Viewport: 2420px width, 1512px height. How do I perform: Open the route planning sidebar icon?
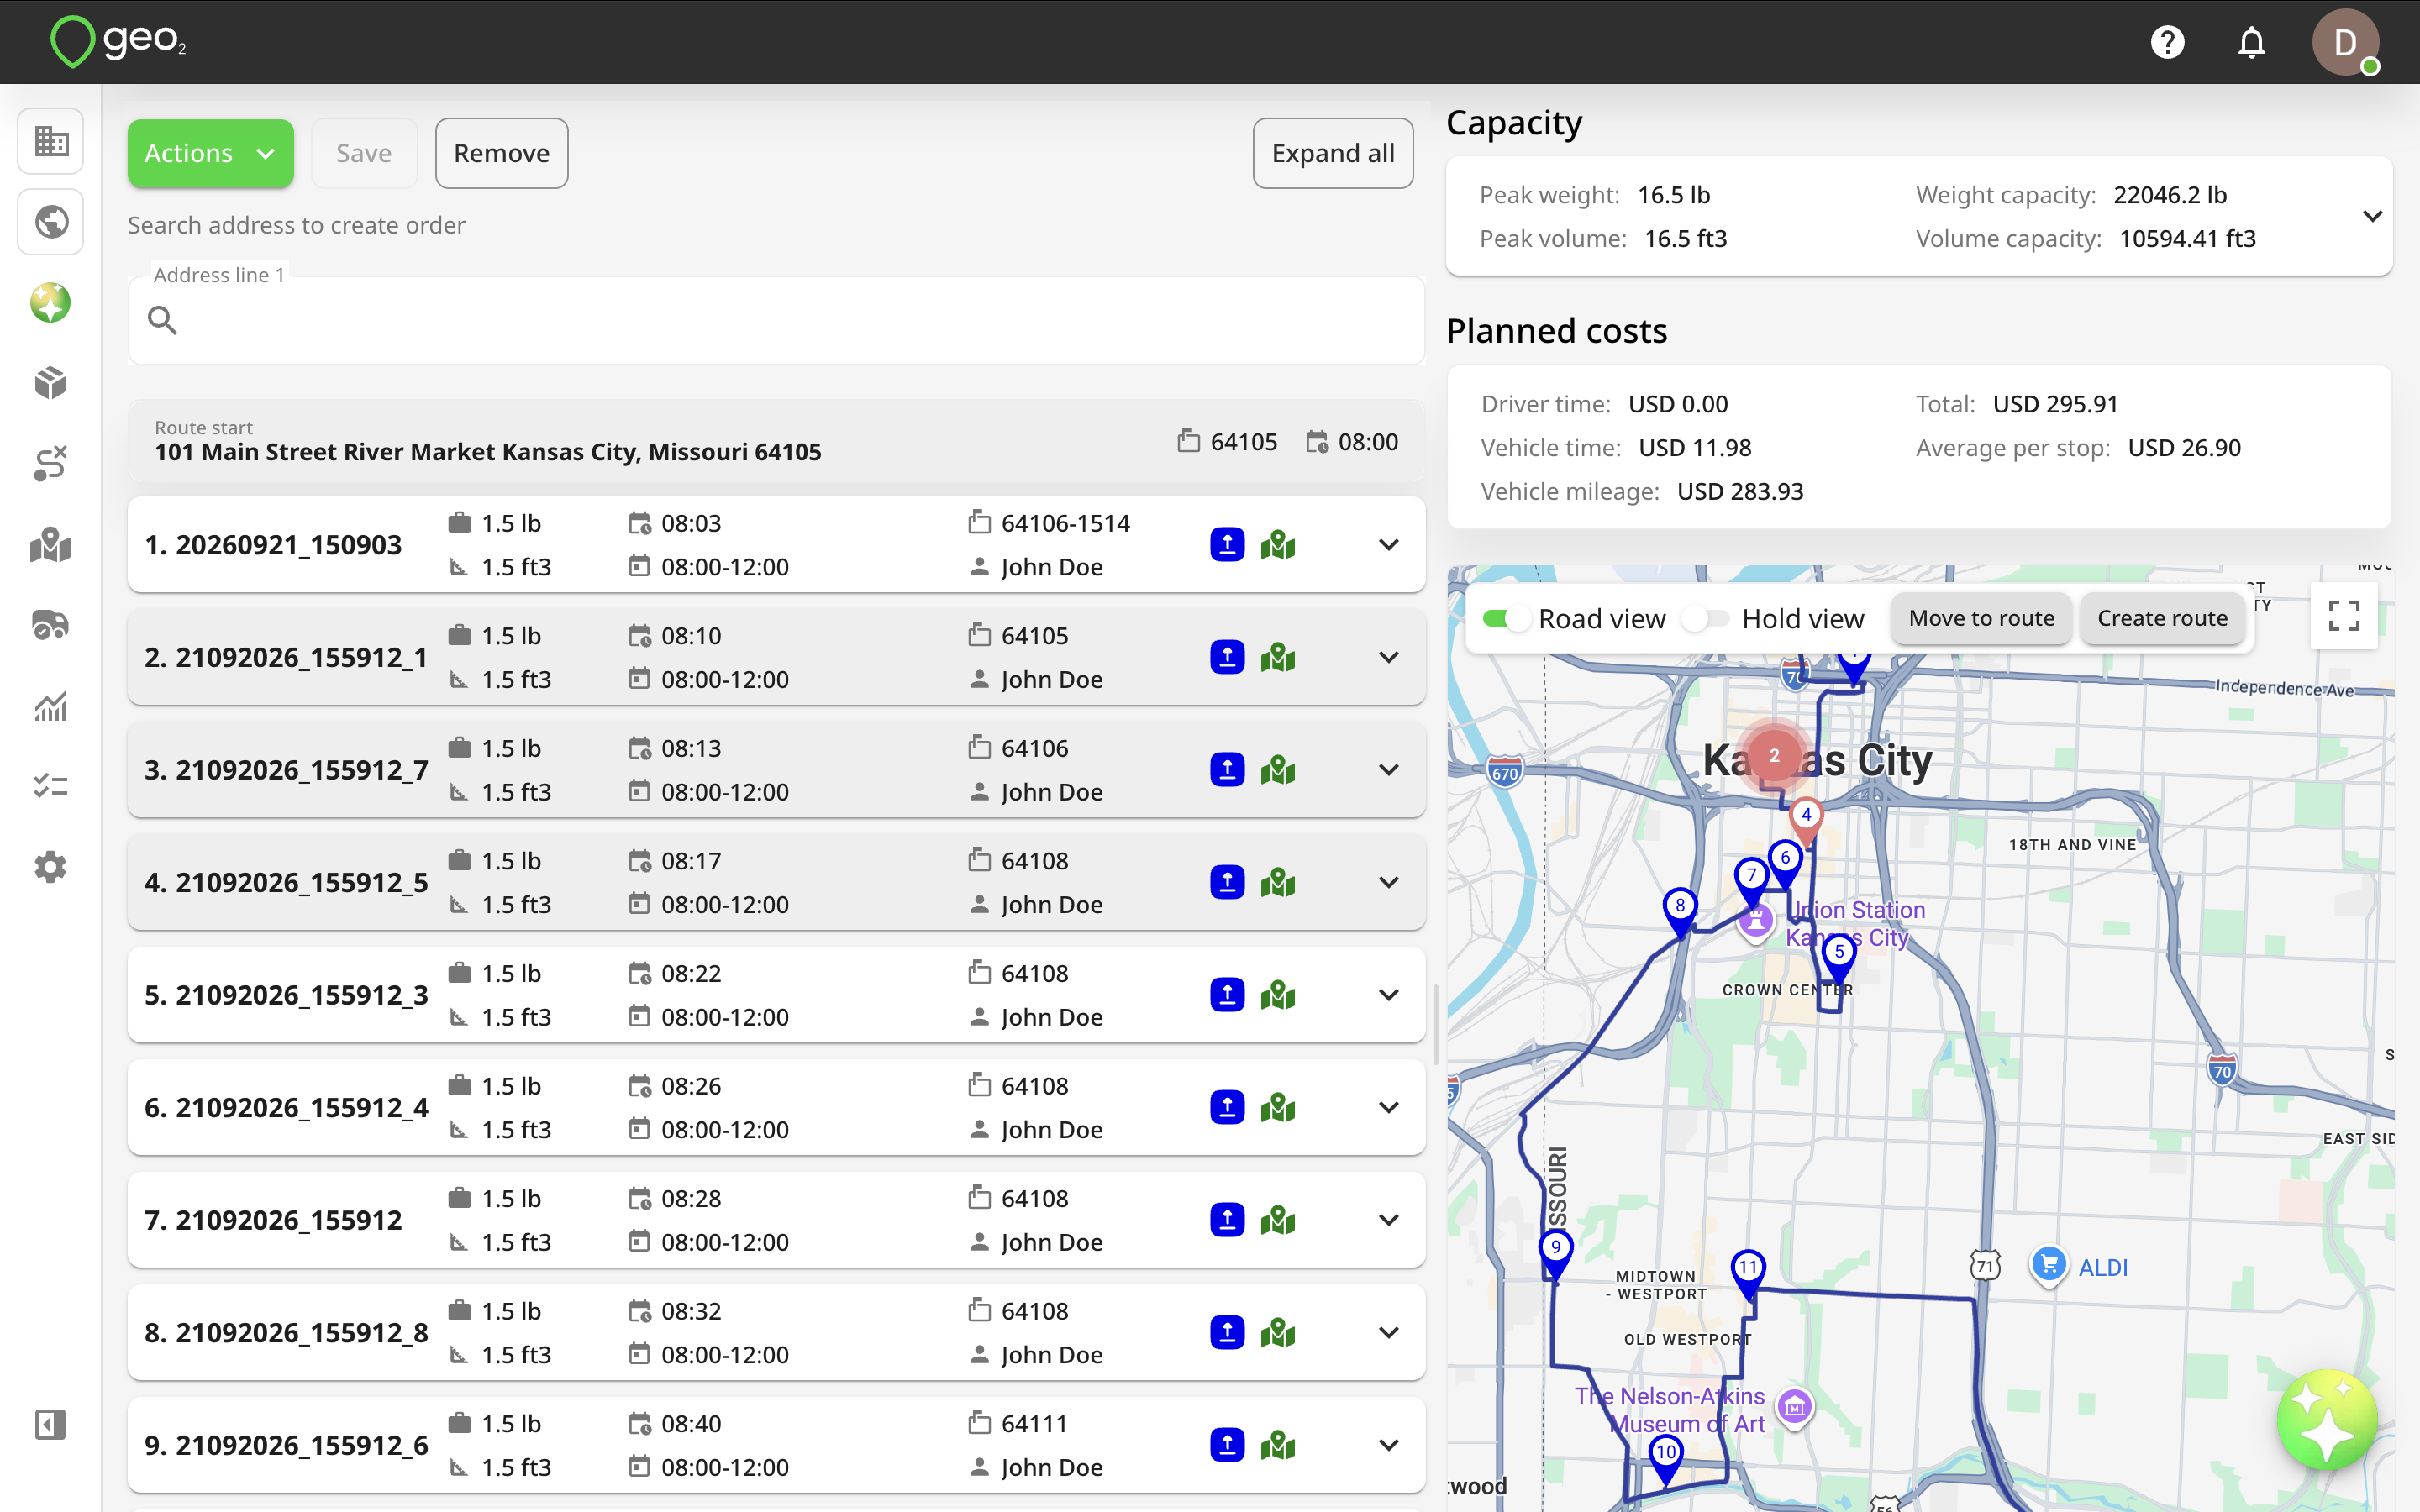51,464
